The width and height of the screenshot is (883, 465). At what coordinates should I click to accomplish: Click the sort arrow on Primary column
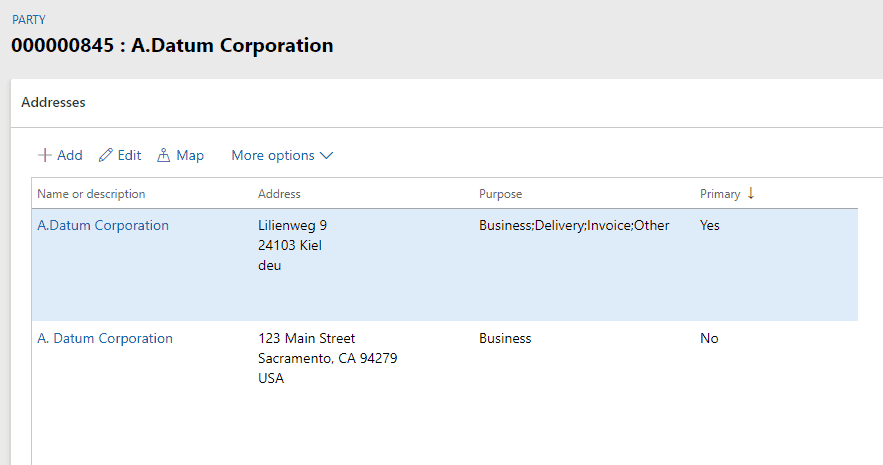point(751,194)
